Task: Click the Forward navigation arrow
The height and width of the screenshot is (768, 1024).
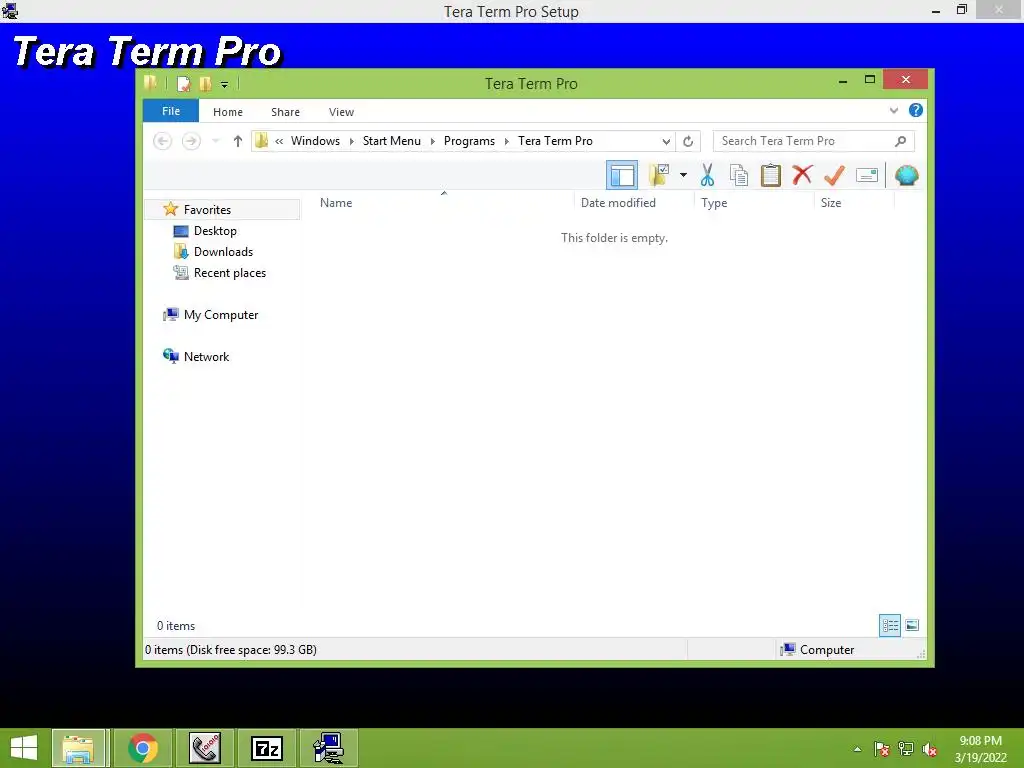Action: tap(191, 141)
